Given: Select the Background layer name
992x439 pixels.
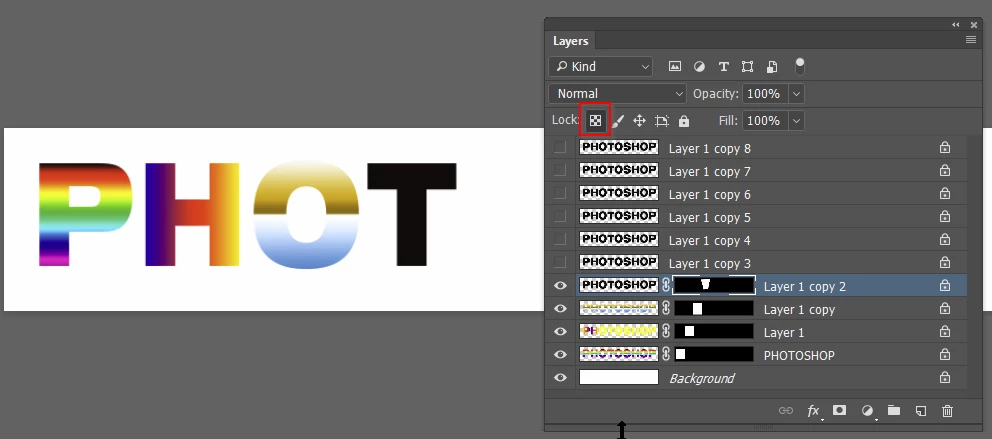Looking at the screenshot, I should 702,378.
